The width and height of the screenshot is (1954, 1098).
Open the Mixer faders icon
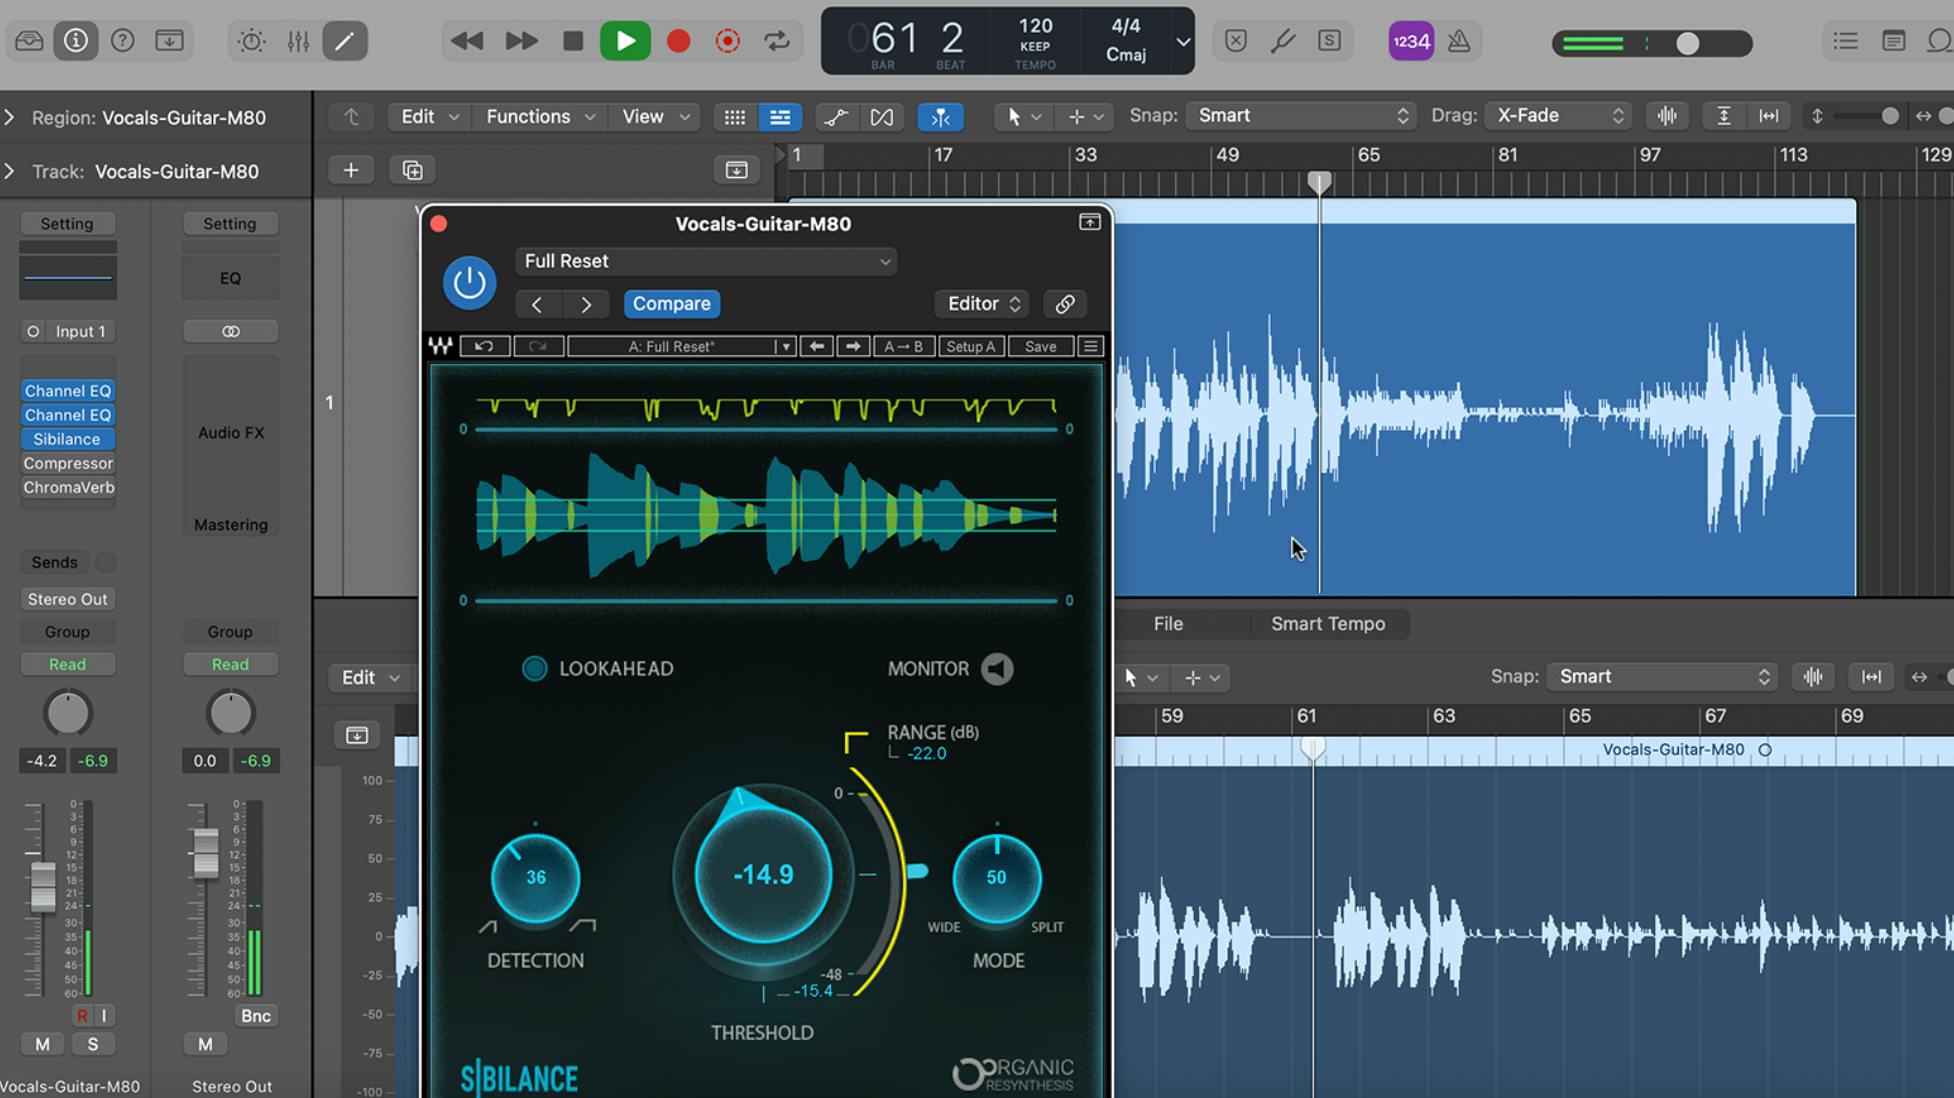(298, 41)
